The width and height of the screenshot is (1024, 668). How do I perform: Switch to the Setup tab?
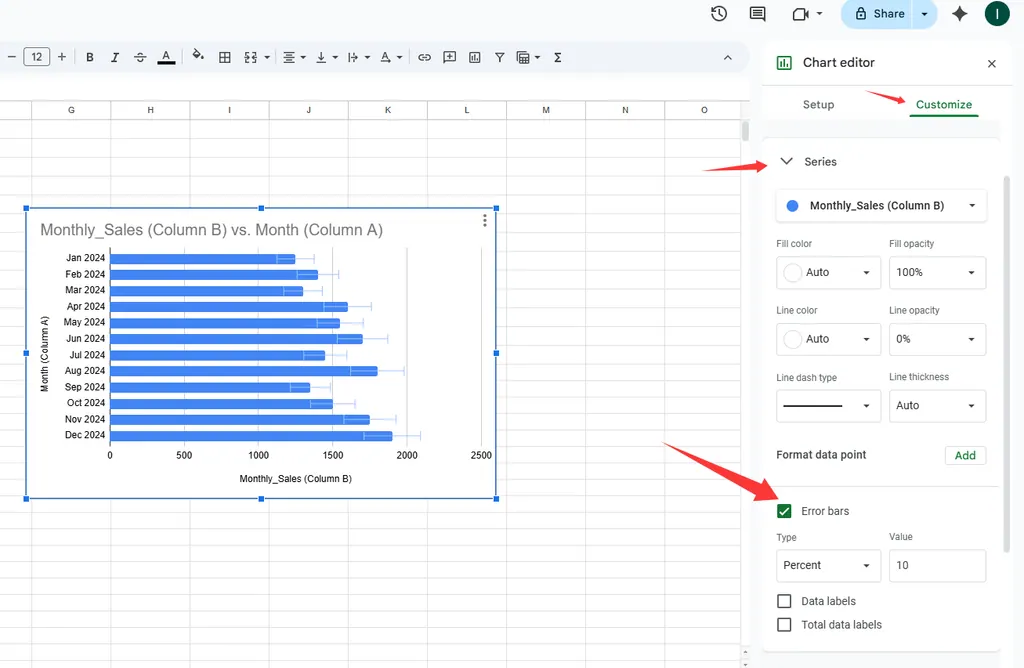818,104
